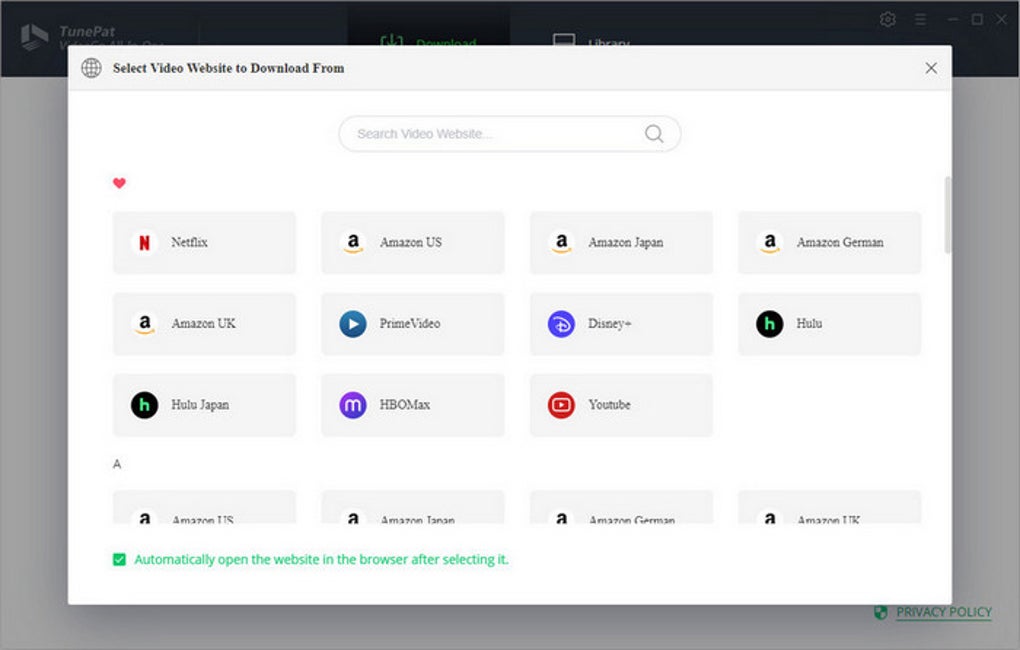
Task: Open the TunePat settings gear
Action: 888,19
